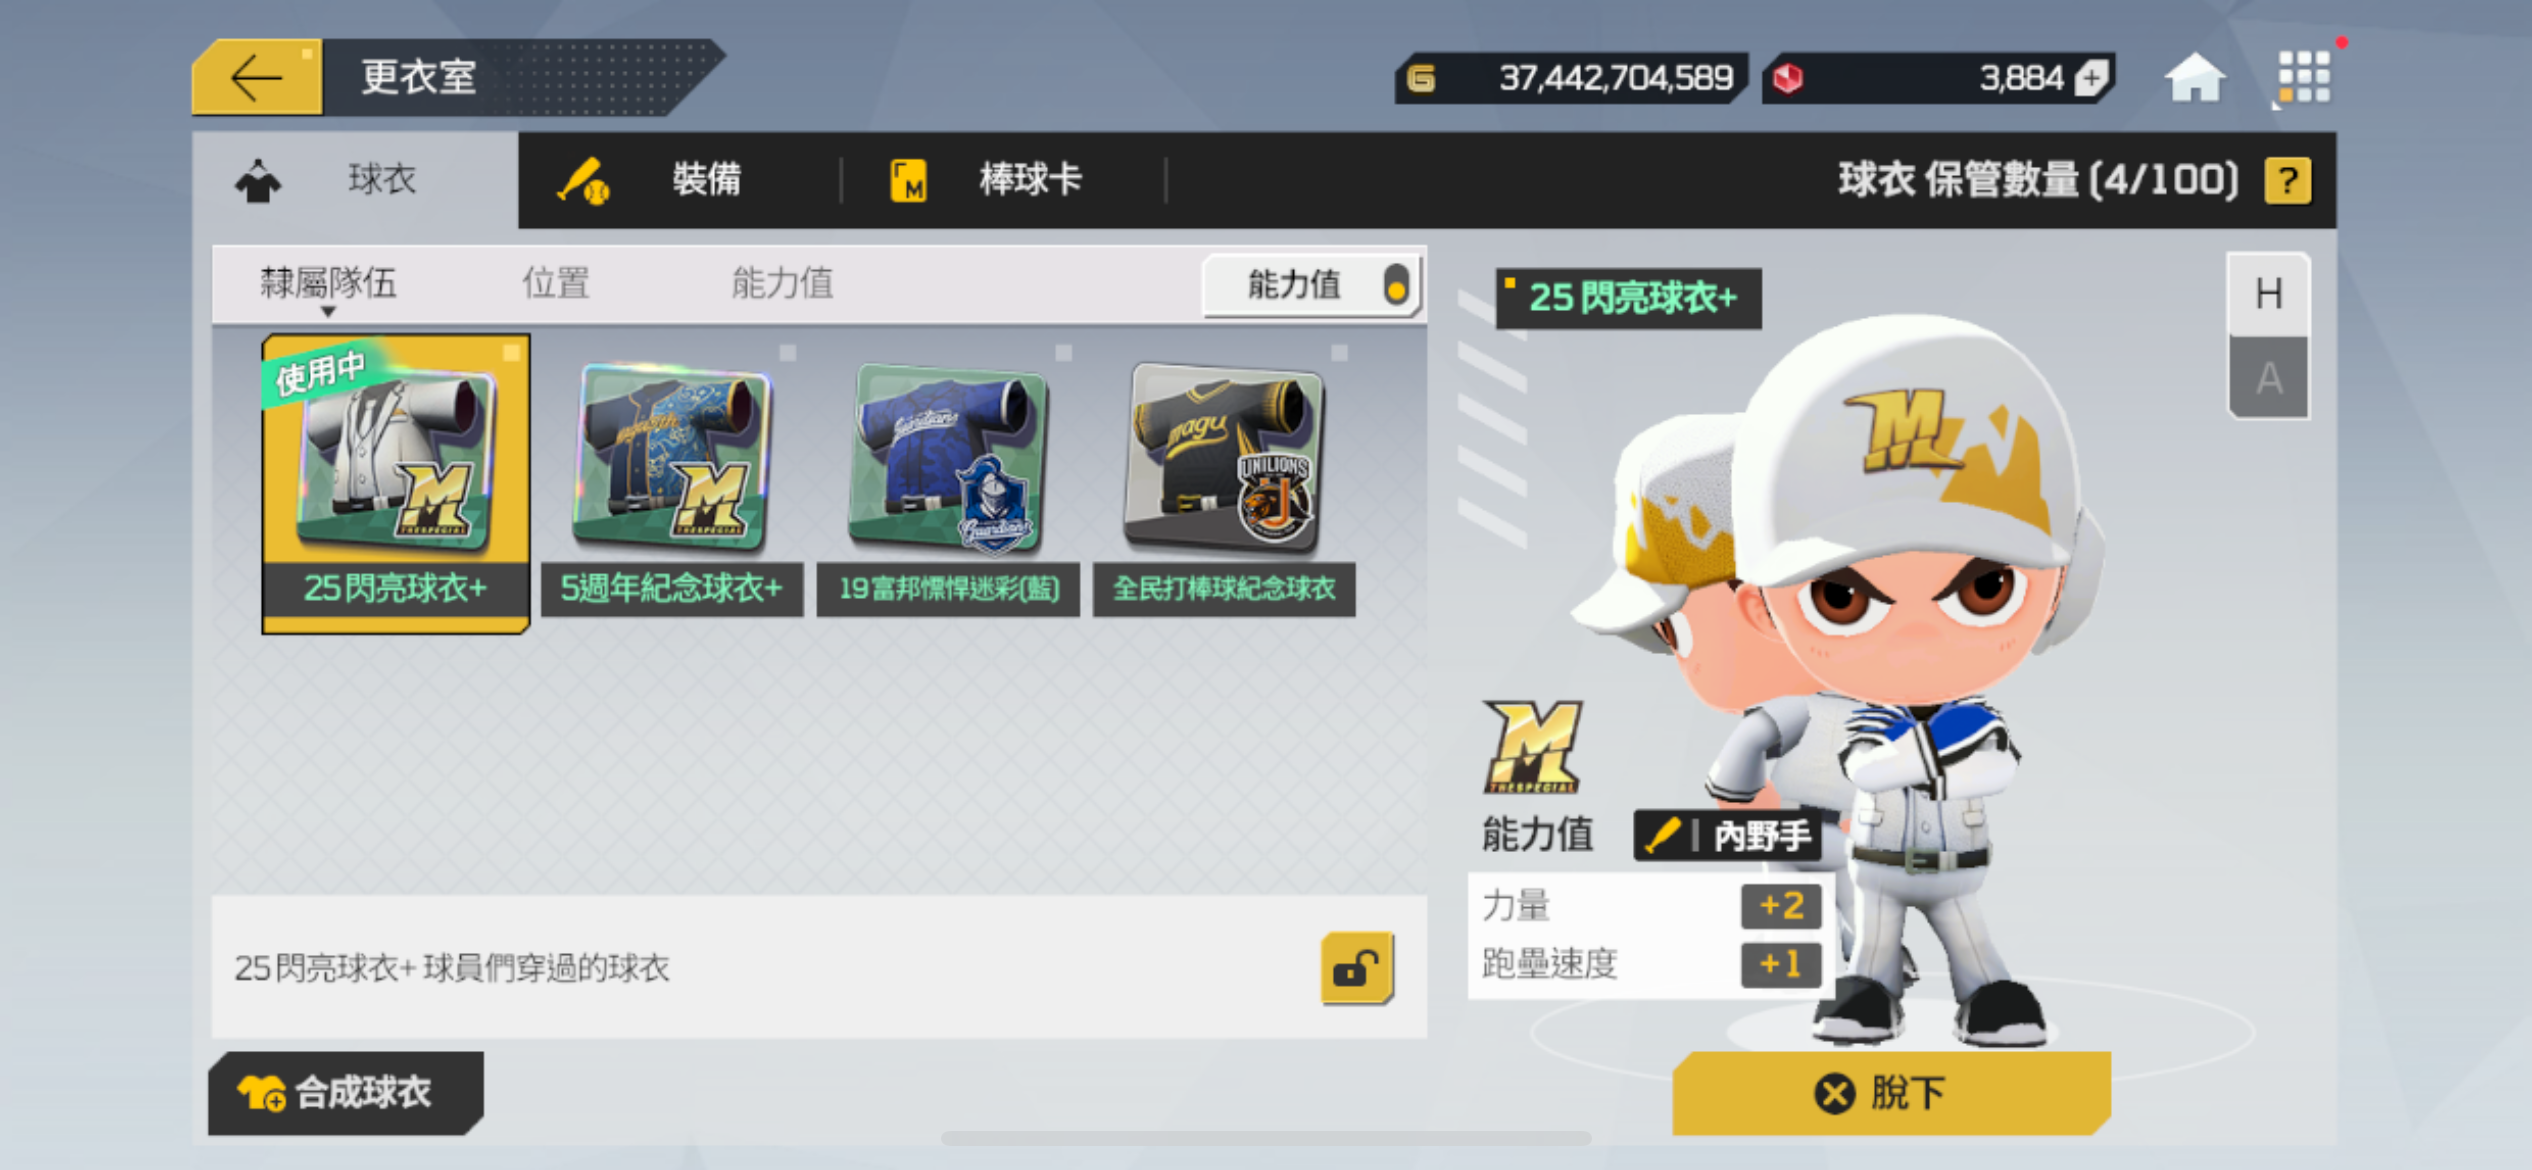Image resolution: width=2532 pixels, height=1170 pixels.
Task: Go back with the yellow arrow button
Action: [257, 78]
